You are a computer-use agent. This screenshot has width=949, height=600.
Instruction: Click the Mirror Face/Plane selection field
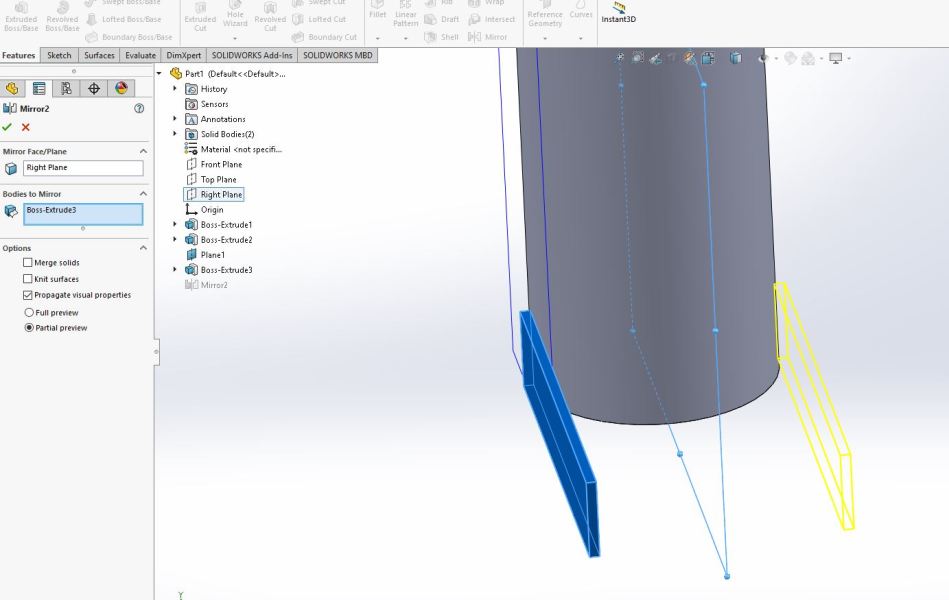click(83, 168)
